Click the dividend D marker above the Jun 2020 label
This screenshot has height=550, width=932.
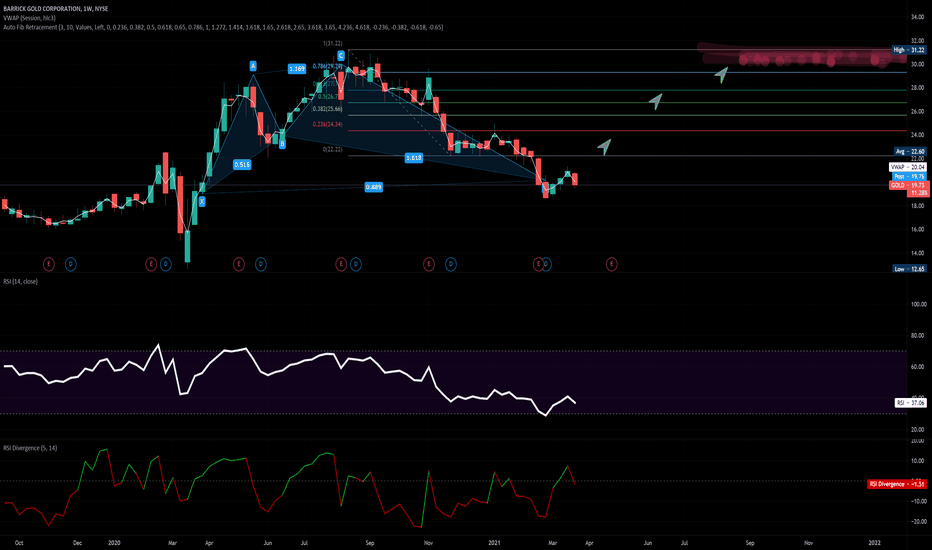pyautogui.click(x=260, y=263)
